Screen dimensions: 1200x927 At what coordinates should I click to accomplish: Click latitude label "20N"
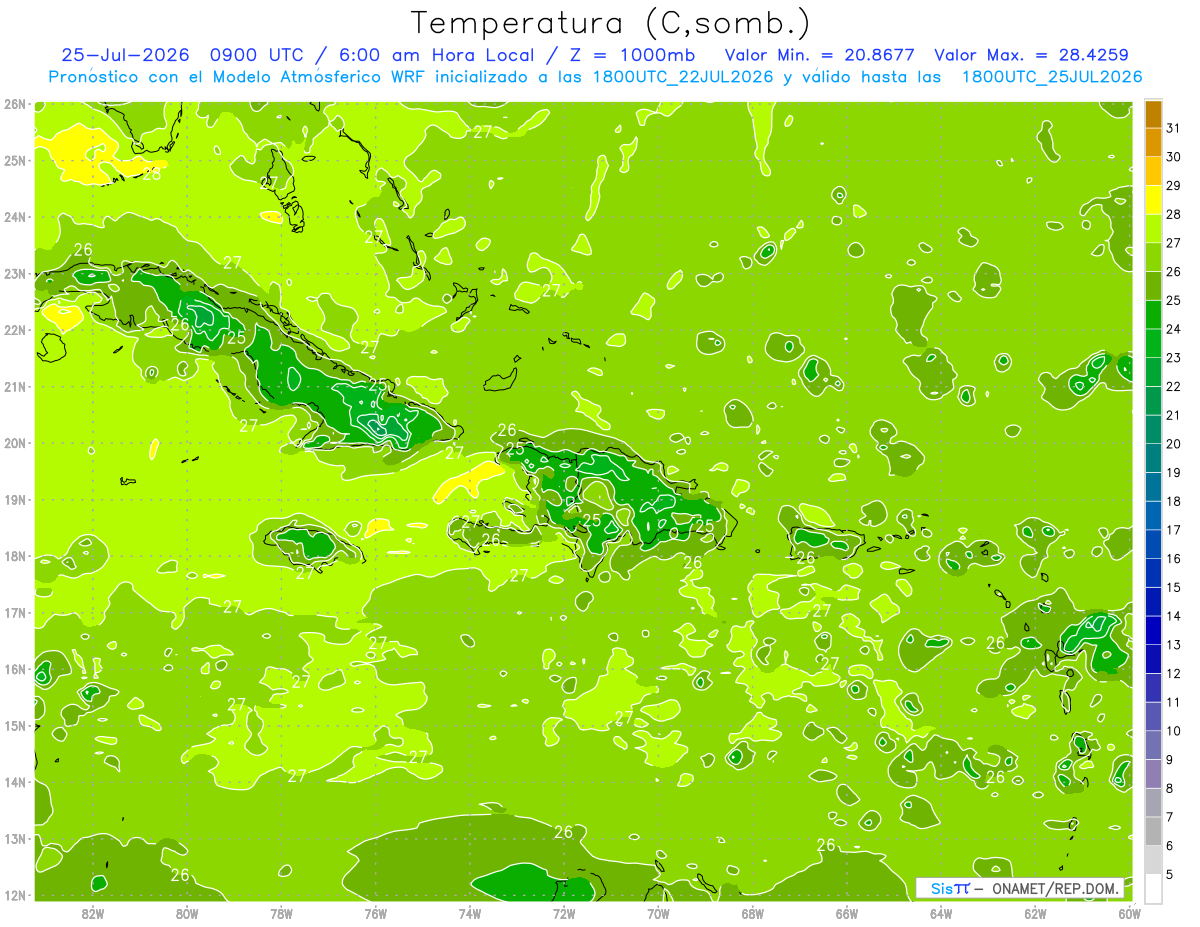(x=14, y=443)
